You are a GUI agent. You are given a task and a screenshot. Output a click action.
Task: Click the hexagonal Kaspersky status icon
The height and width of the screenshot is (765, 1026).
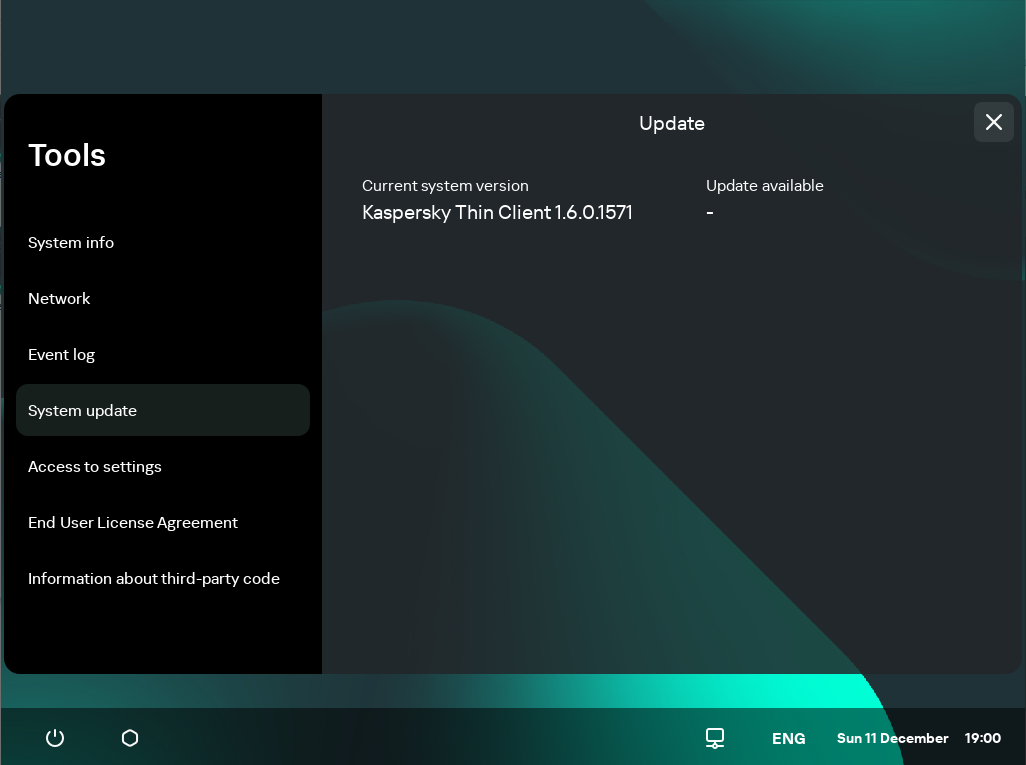(x=130, y=738)
